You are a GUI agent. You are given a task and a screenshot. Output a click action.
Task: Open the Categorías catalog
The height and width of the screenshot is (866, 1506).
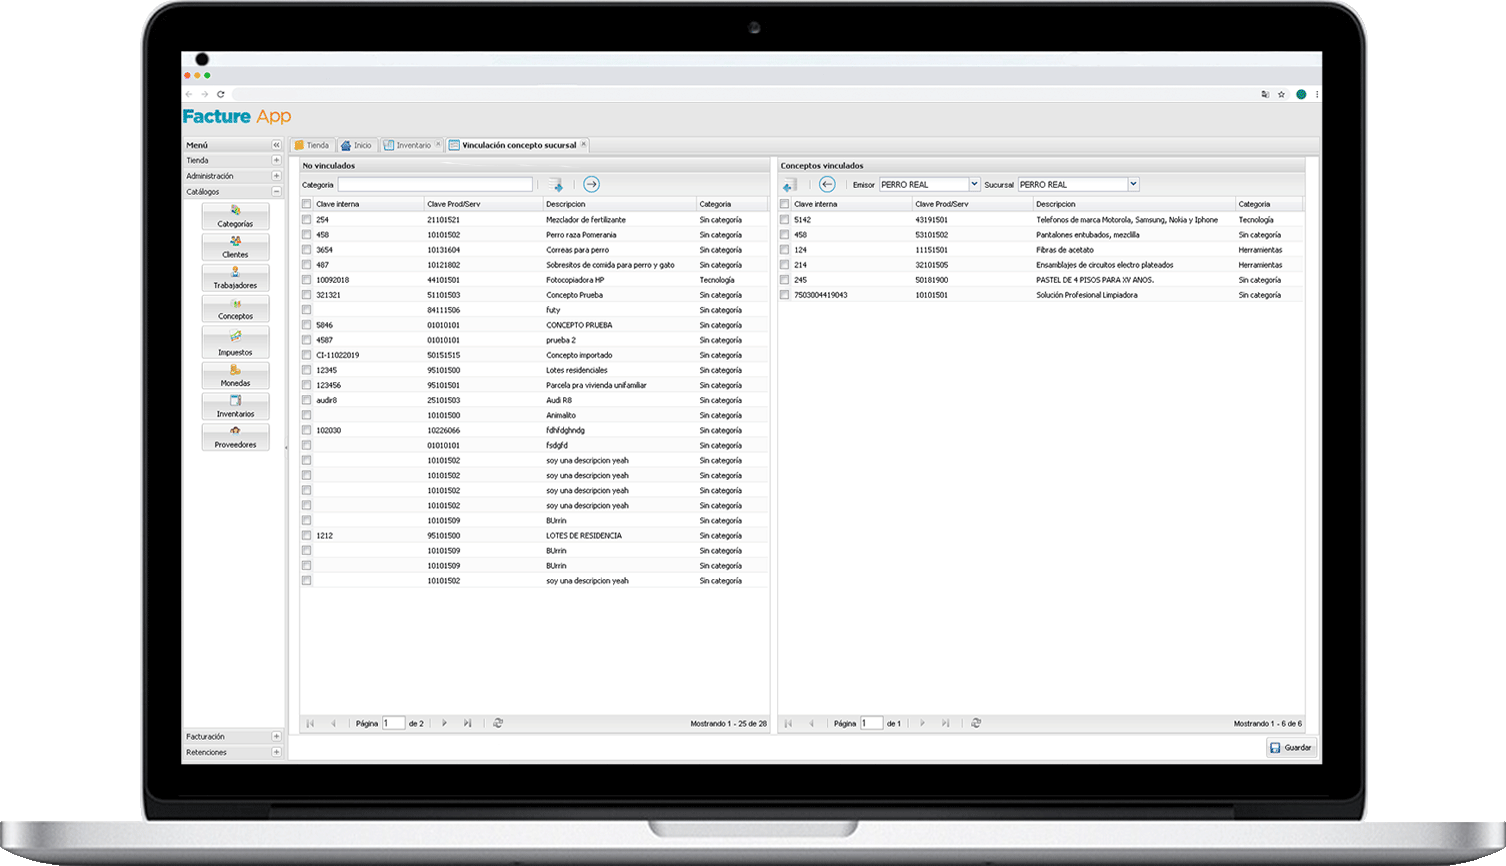coord(235,217)
